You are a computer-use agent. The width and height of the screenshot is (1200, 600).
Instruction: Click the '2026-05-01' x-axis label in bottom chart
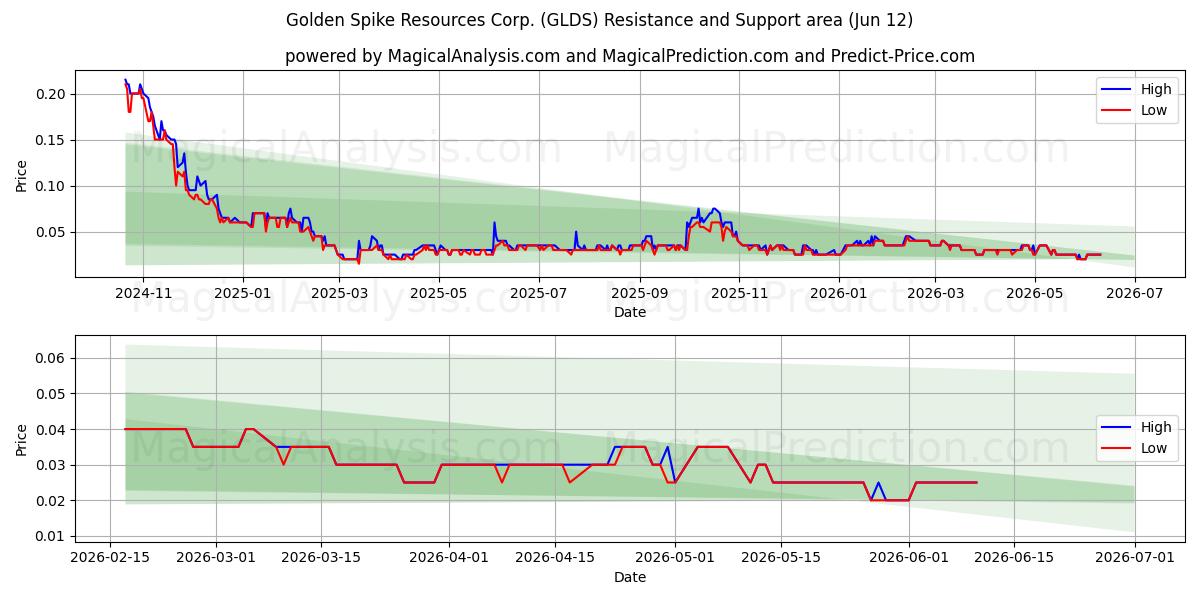pyautogui.click(x=674, y=558)
